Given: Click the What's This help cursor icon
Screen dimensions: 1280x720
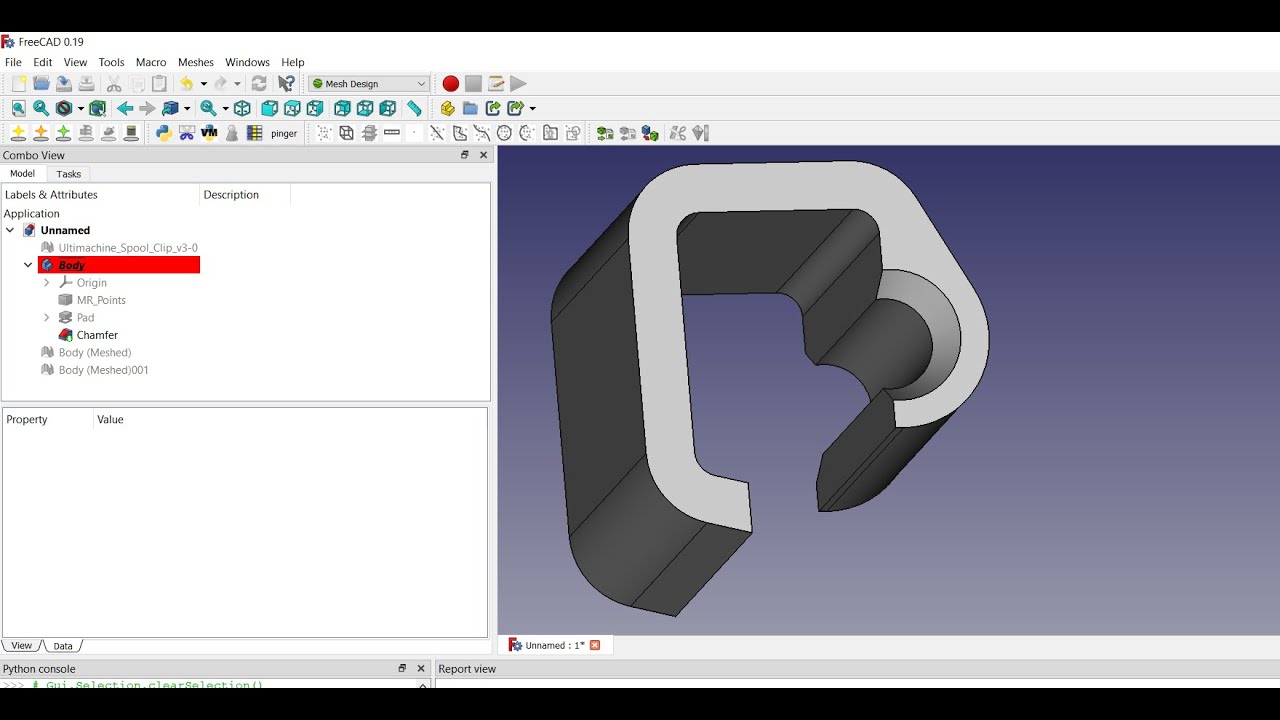Looking at the screenshot, I should [287, 84].
